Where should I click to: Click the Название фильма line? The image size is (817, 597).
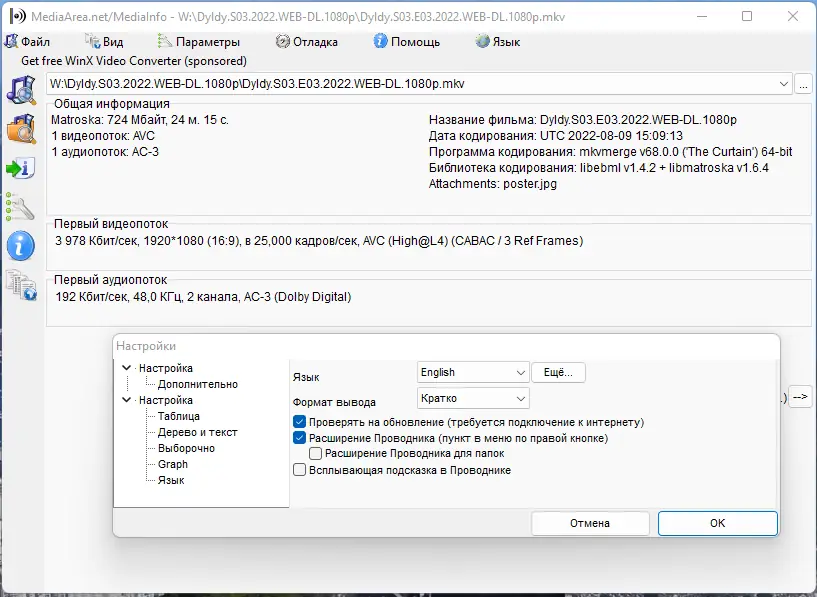coord(583,120)
